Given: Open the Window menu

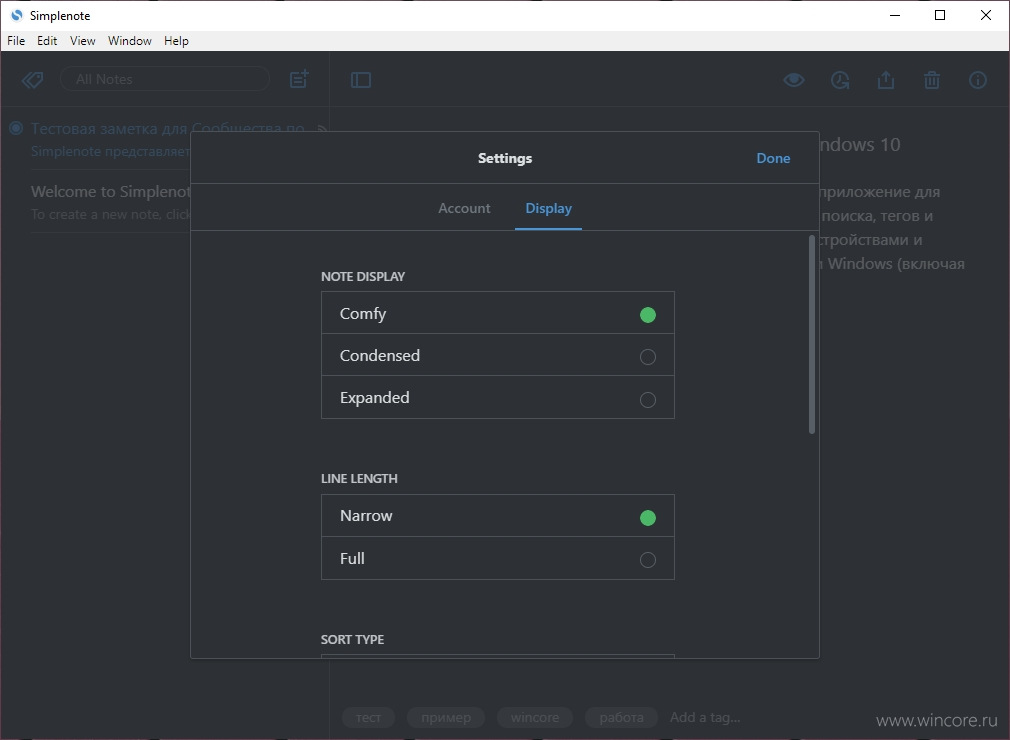Looking at the screenshot, I should [129, 41].
